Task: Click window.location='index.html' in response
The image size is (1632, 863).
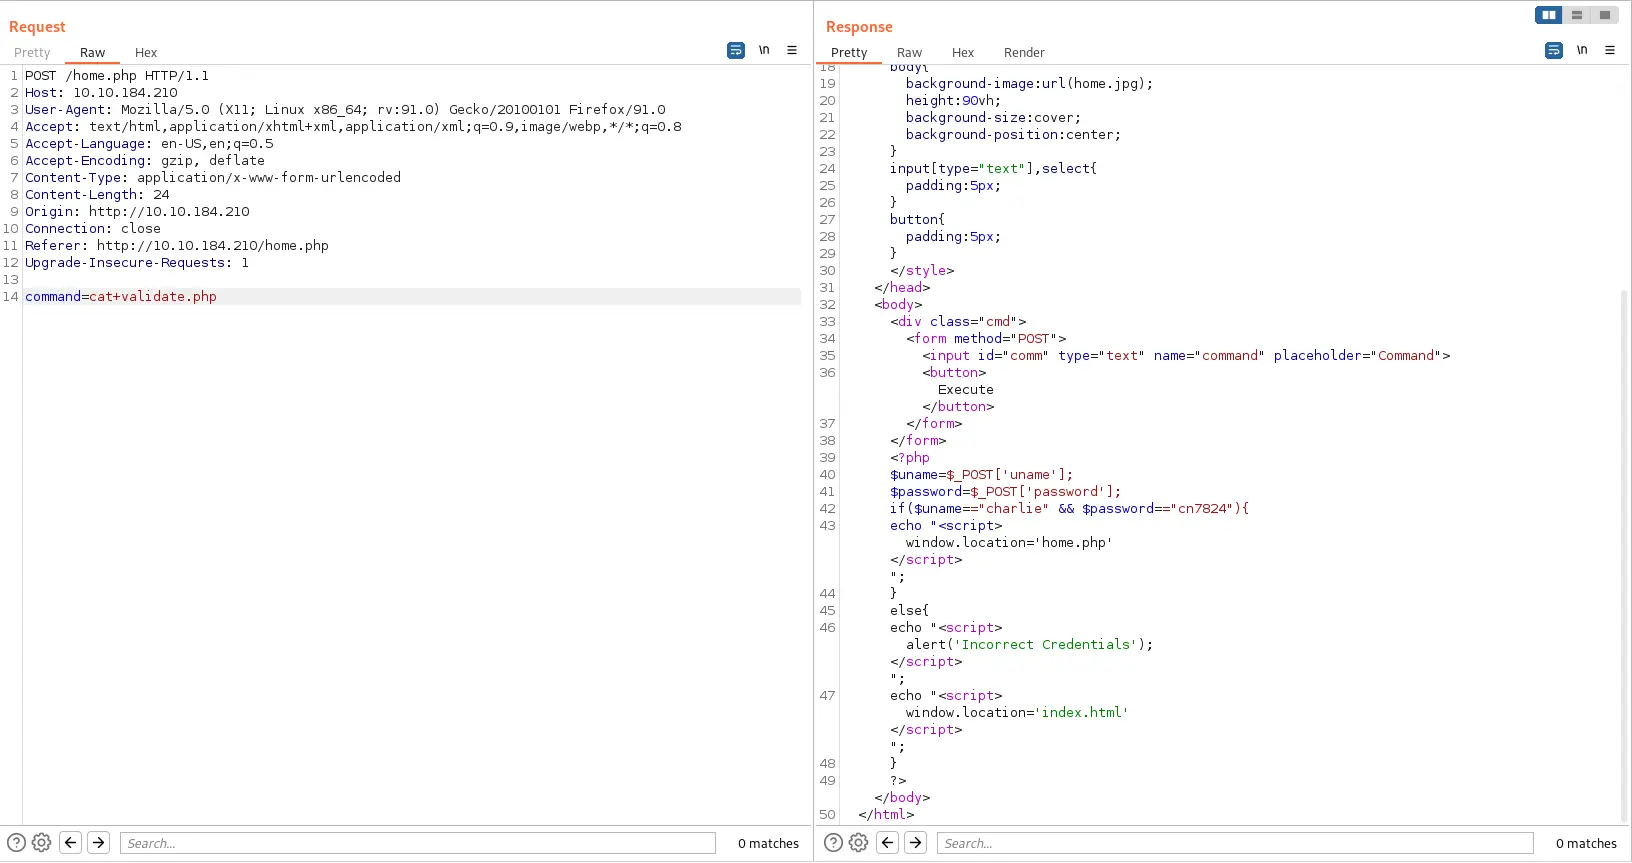Action: [x=1017, y=713]
